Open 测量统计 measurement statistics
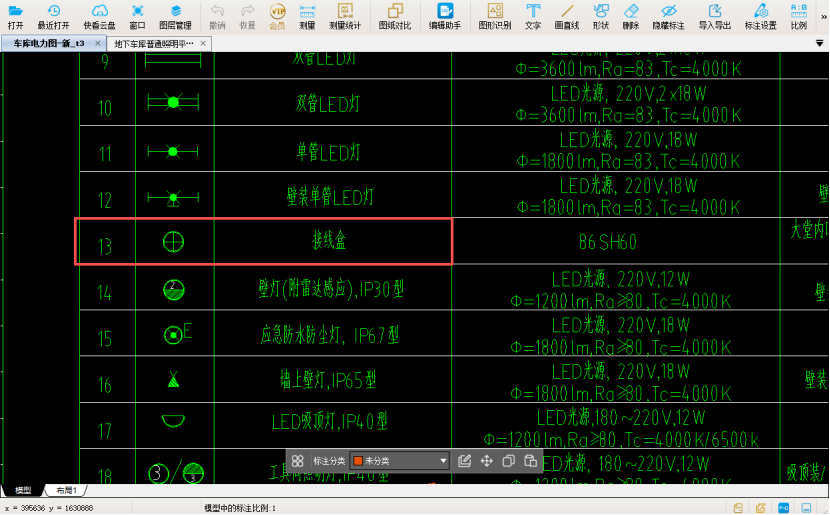 click(x=345, y=16)
